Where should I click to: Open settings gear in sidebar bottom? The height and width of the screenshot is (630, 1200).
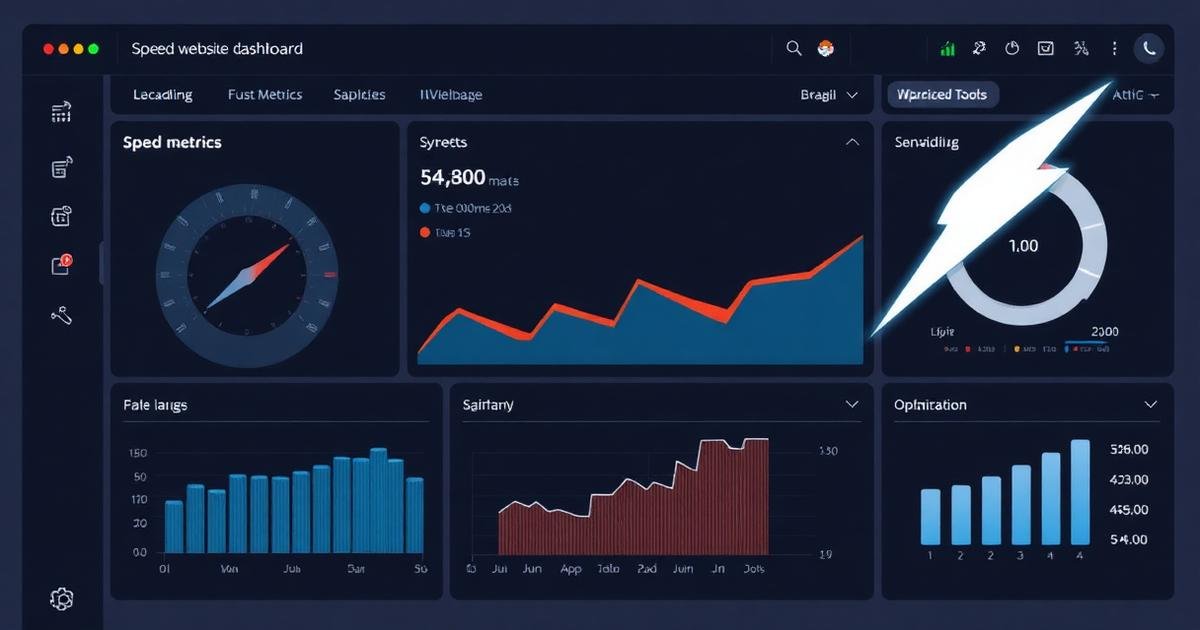tap(62, 599)
